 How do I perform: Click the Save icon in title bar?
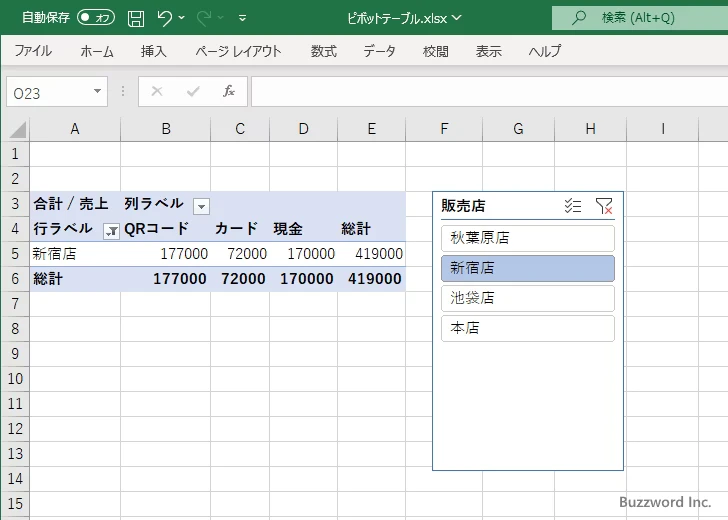tap(136, 18)
